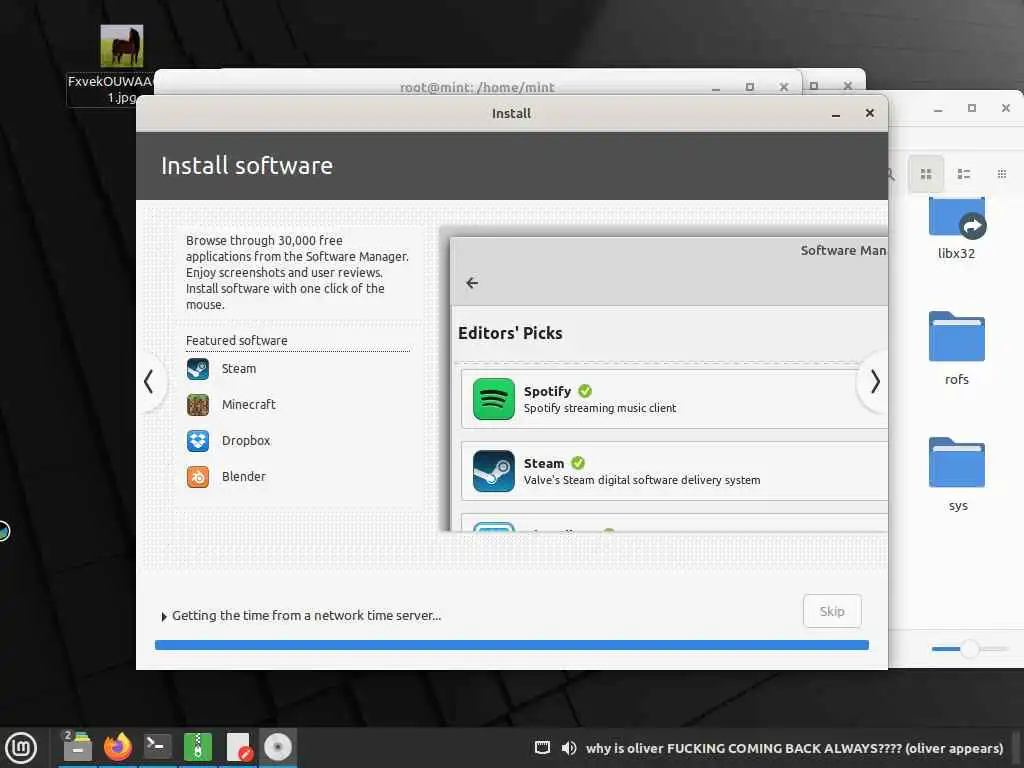Click the Spotify app icon in Editors' Picks
Screen dimensions: 1024x768
494,399
